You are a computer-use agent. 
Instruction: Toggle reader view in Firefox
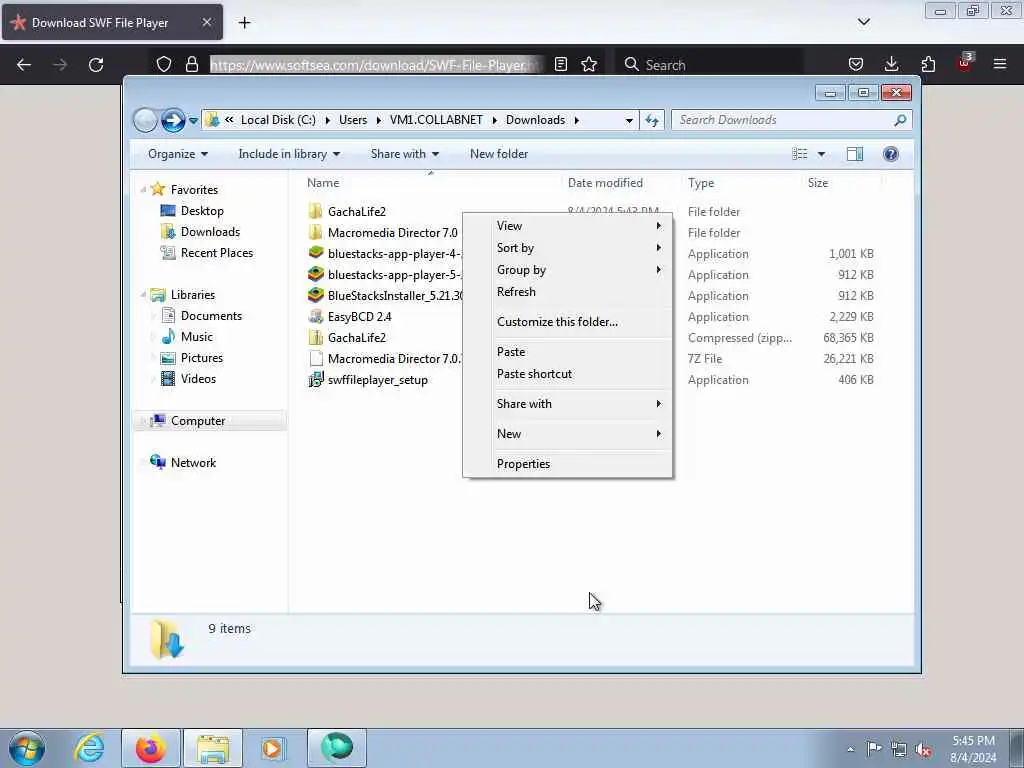(560, 64)
